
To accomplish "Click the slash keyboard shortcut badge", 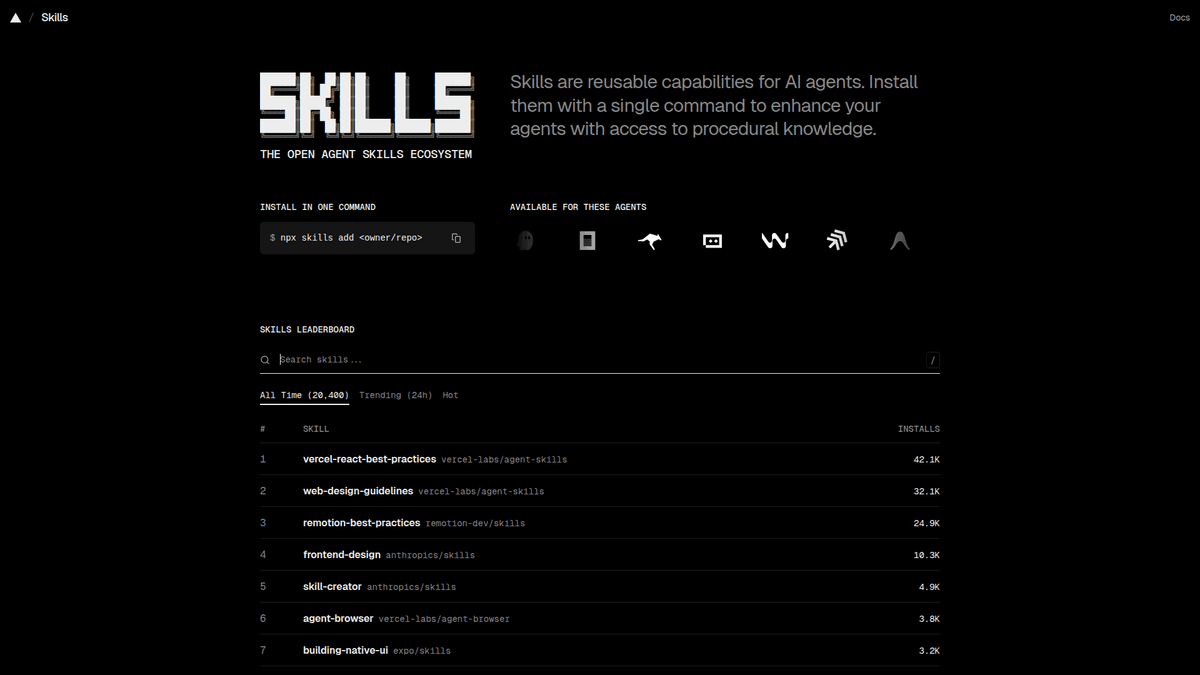I will tap(932, 359).
